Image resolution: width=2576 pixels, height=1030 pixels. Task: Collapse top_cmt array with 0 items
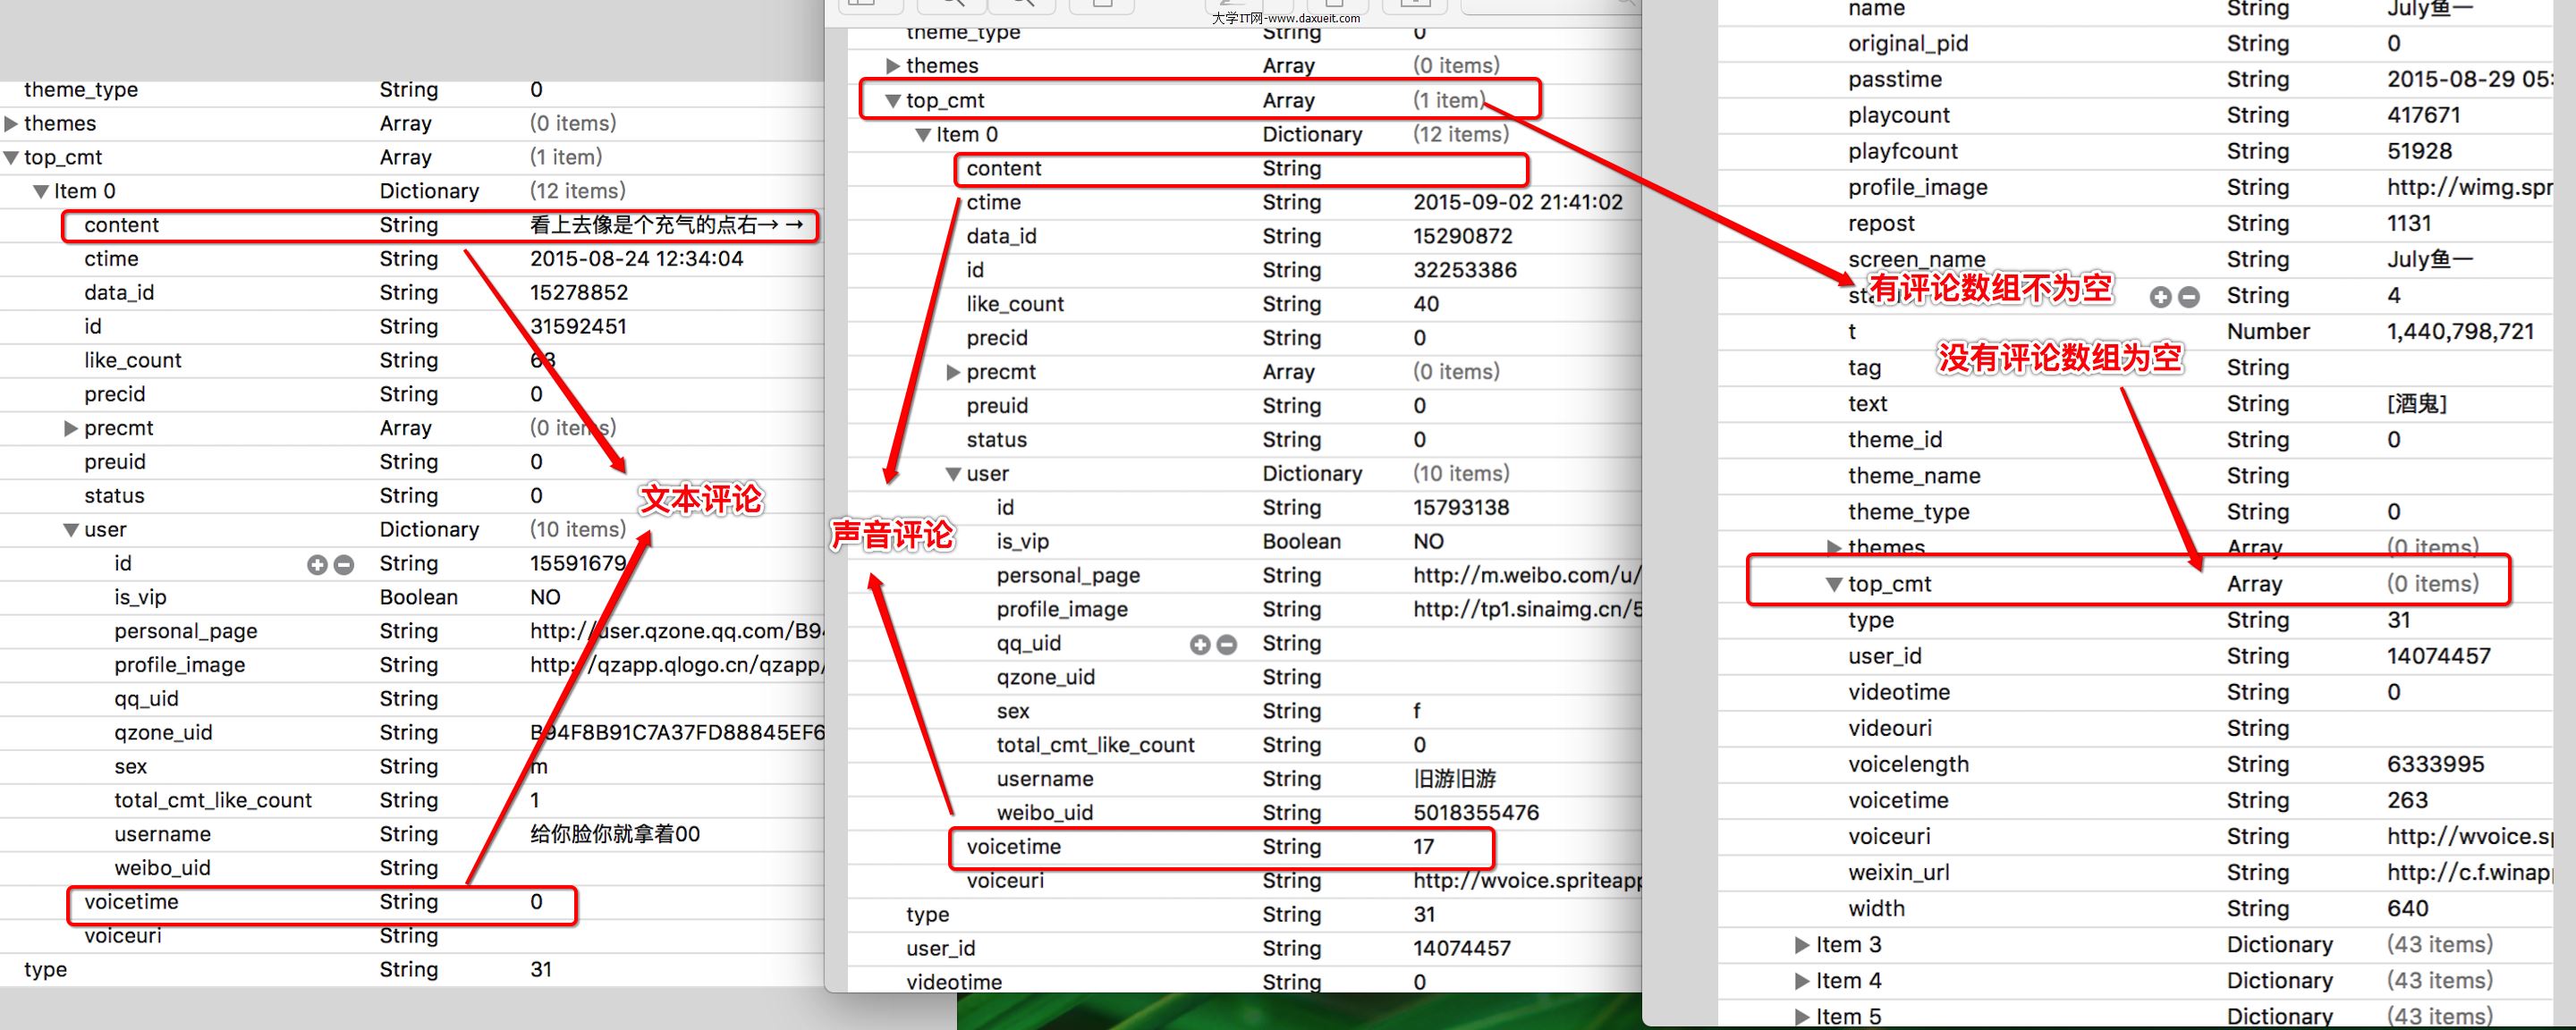[x=1833, y=585]
